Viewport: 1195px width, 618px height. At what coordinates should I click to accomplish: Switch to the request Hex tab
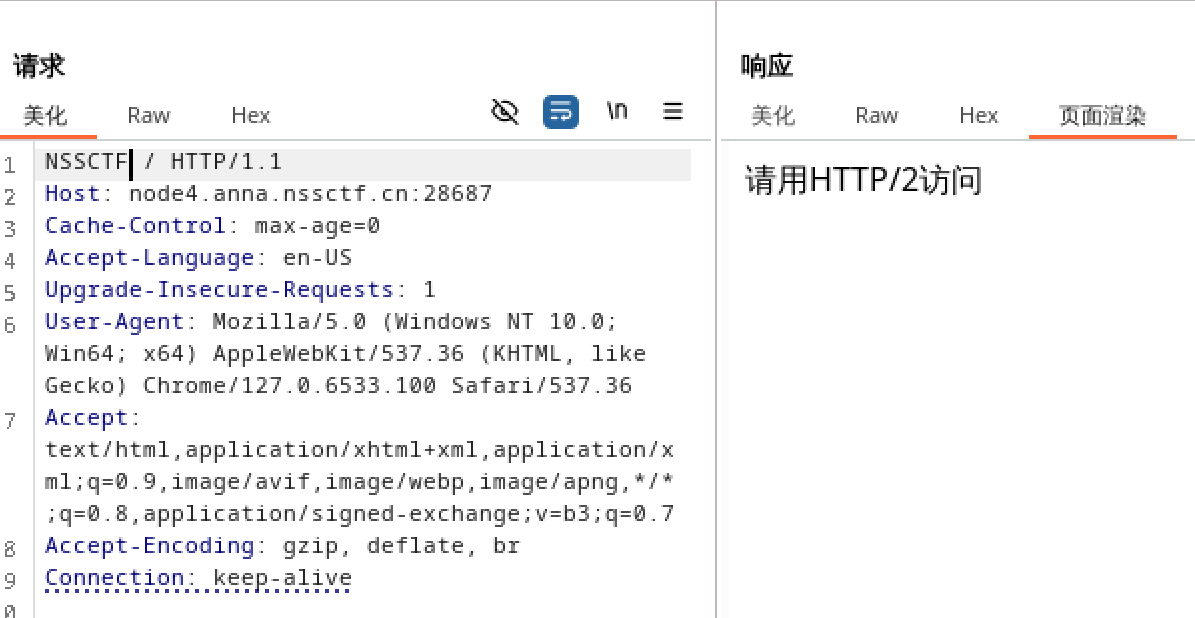click(250, 116)
